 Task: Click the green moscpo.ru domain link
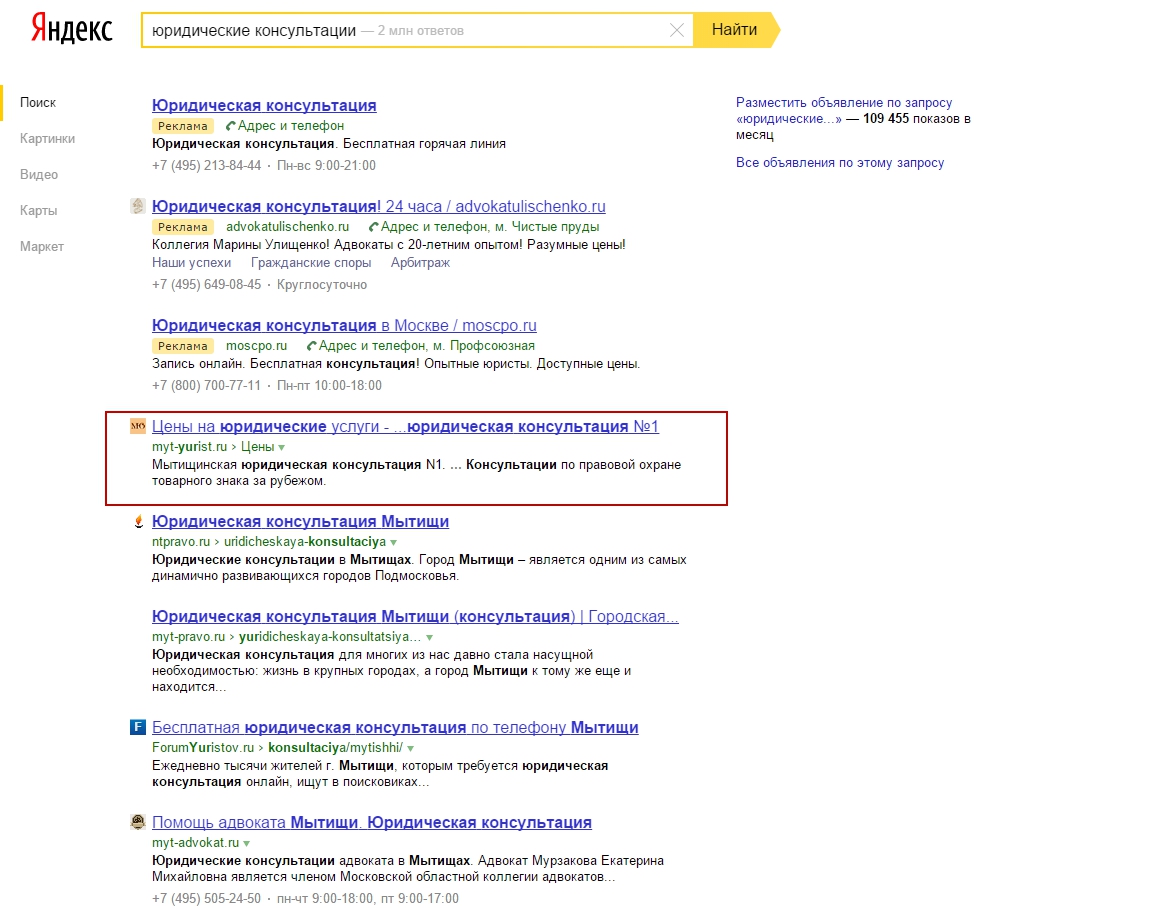pos(257,345)
